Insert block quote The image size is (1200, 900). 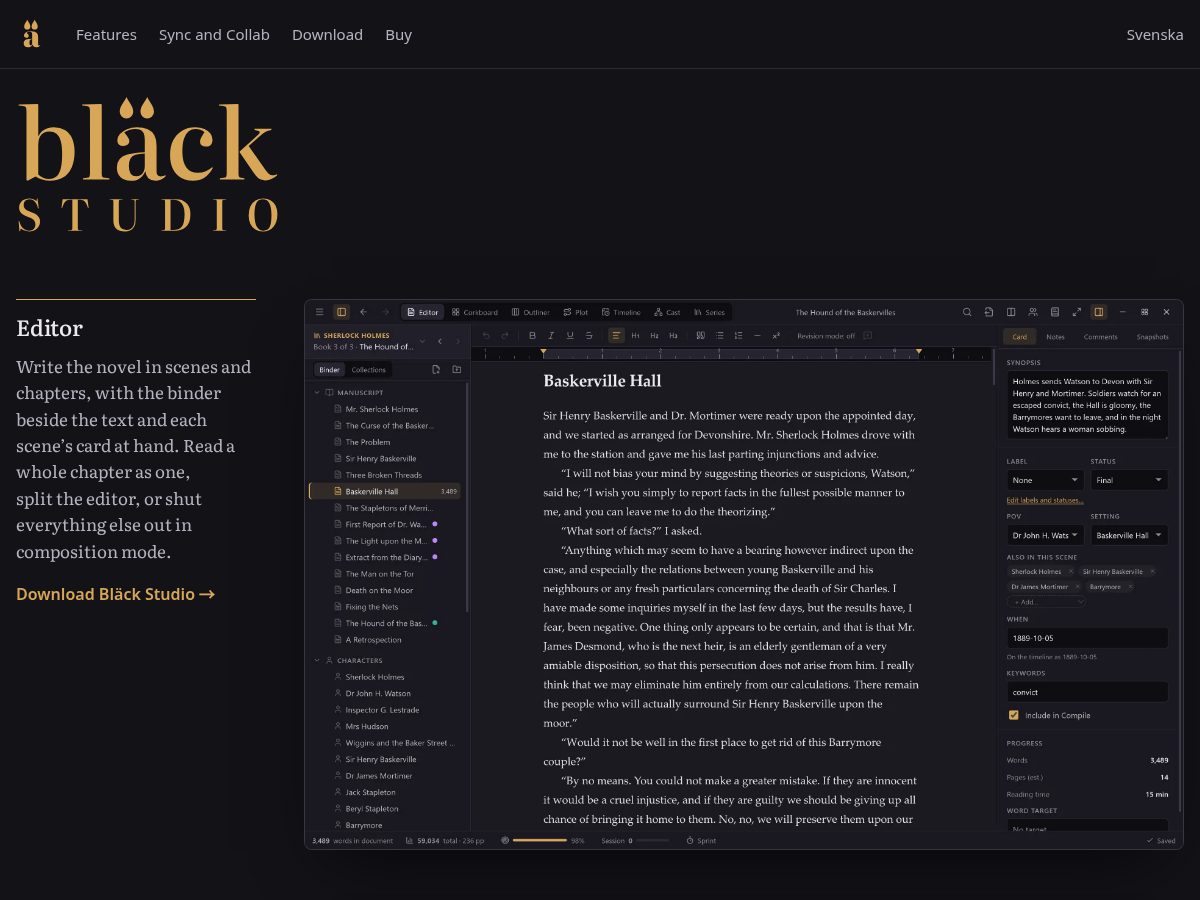[700, 335]
